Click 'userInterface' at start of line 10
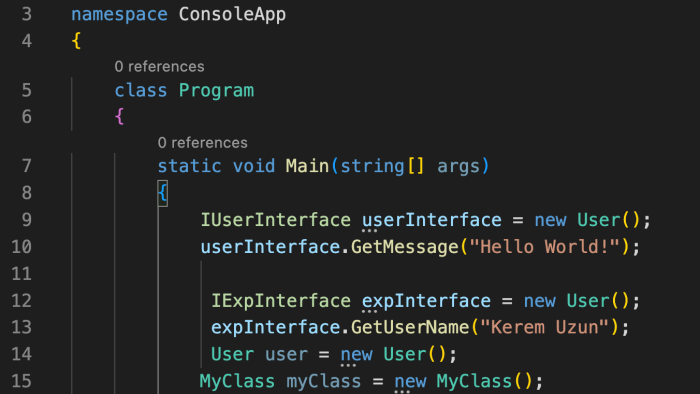This screenshot has width=700, height=394. pyautogui.click(x=270, y=247)
